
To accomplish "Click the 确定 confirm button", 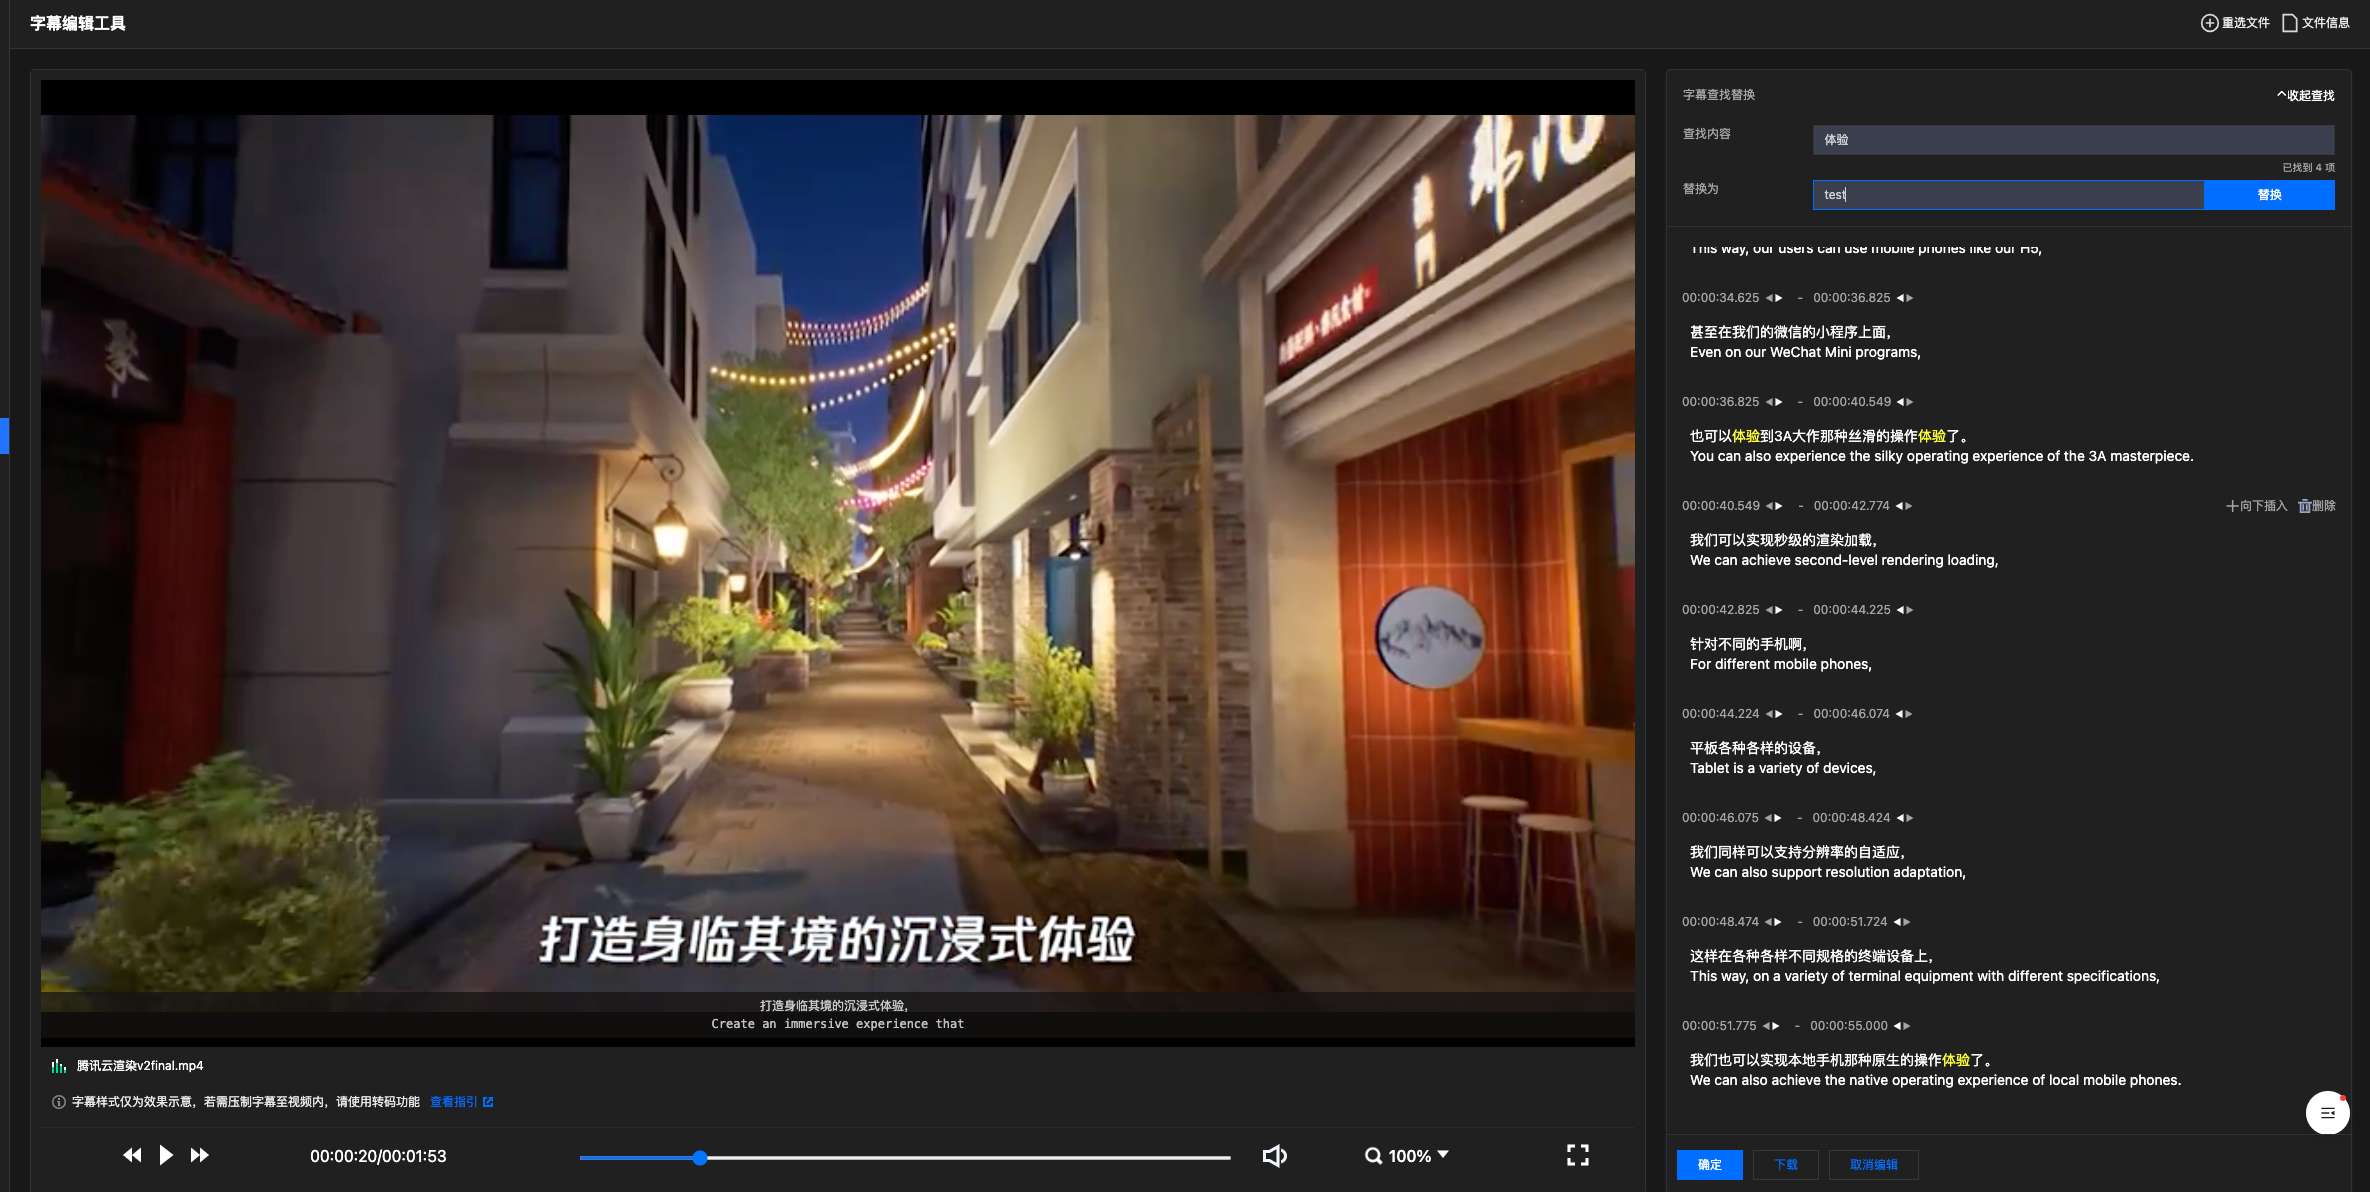I will coord(1709,1164).
